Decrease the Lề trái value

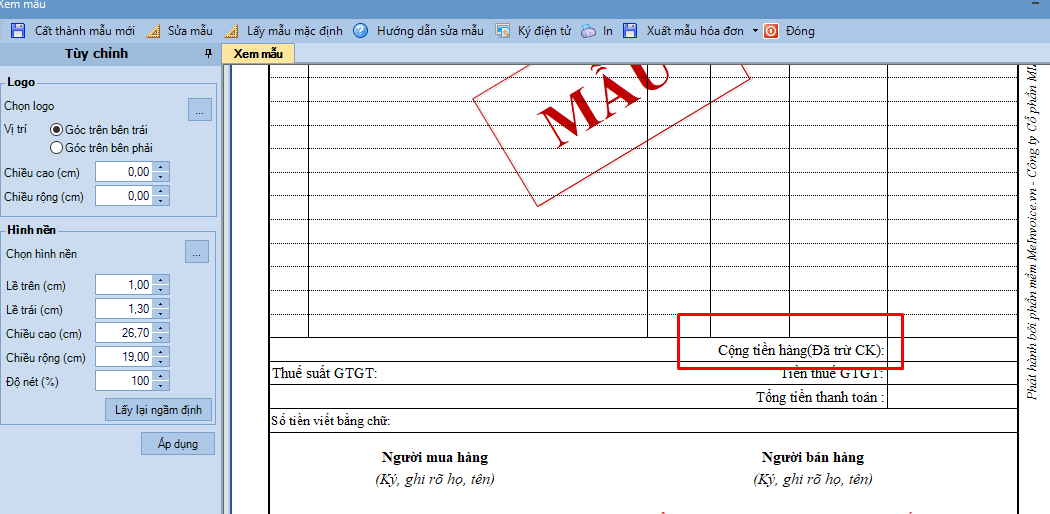pyautogui.click(x=161, y=314)
